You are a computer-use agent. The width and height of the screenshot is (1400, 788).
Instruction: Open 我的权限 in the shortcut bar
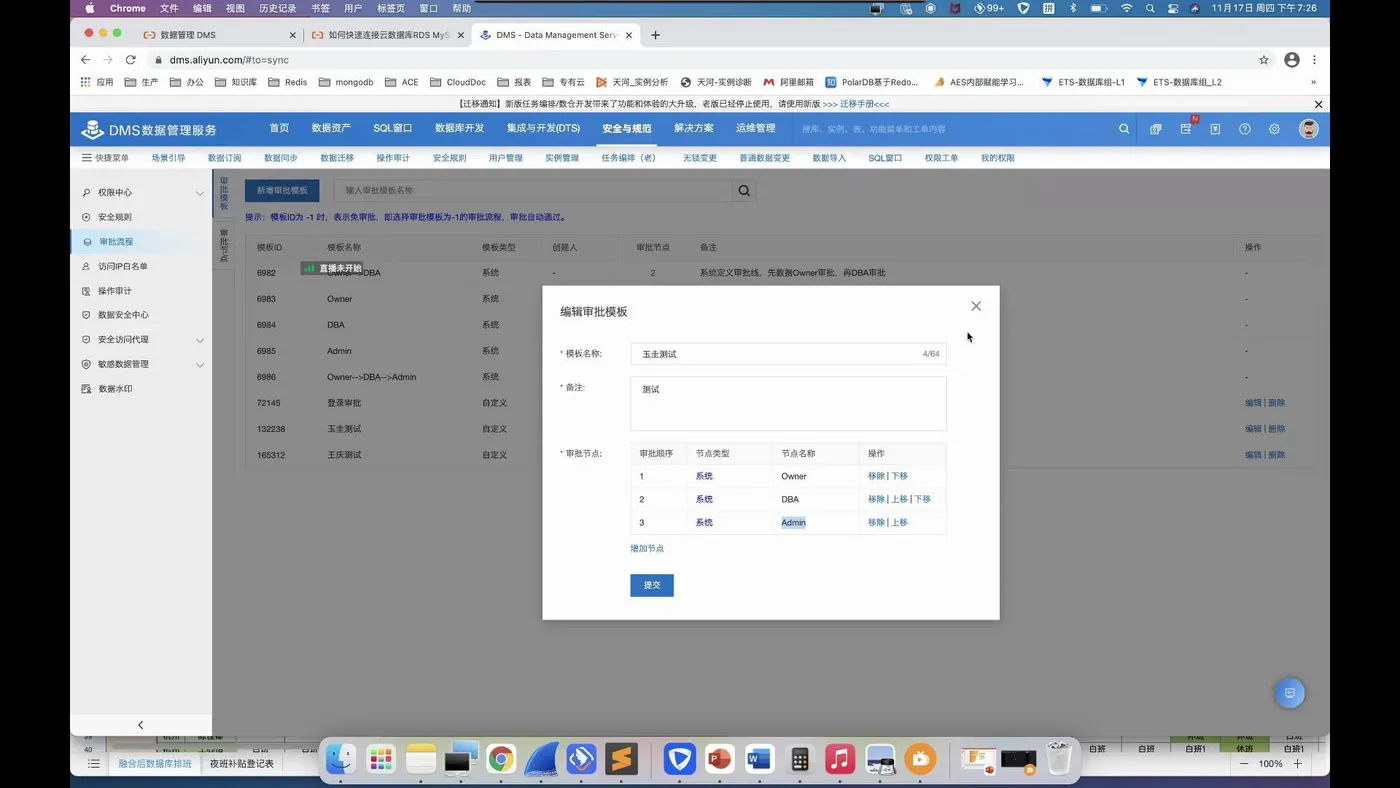[997, 158]
